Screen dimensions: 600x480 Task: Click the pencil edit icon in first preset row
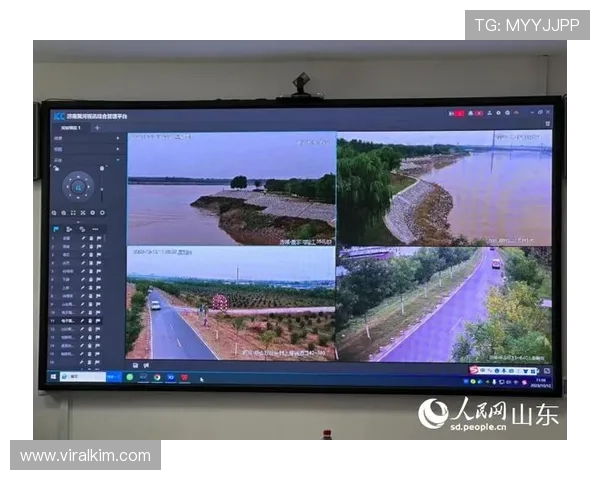tap(84, 238)
